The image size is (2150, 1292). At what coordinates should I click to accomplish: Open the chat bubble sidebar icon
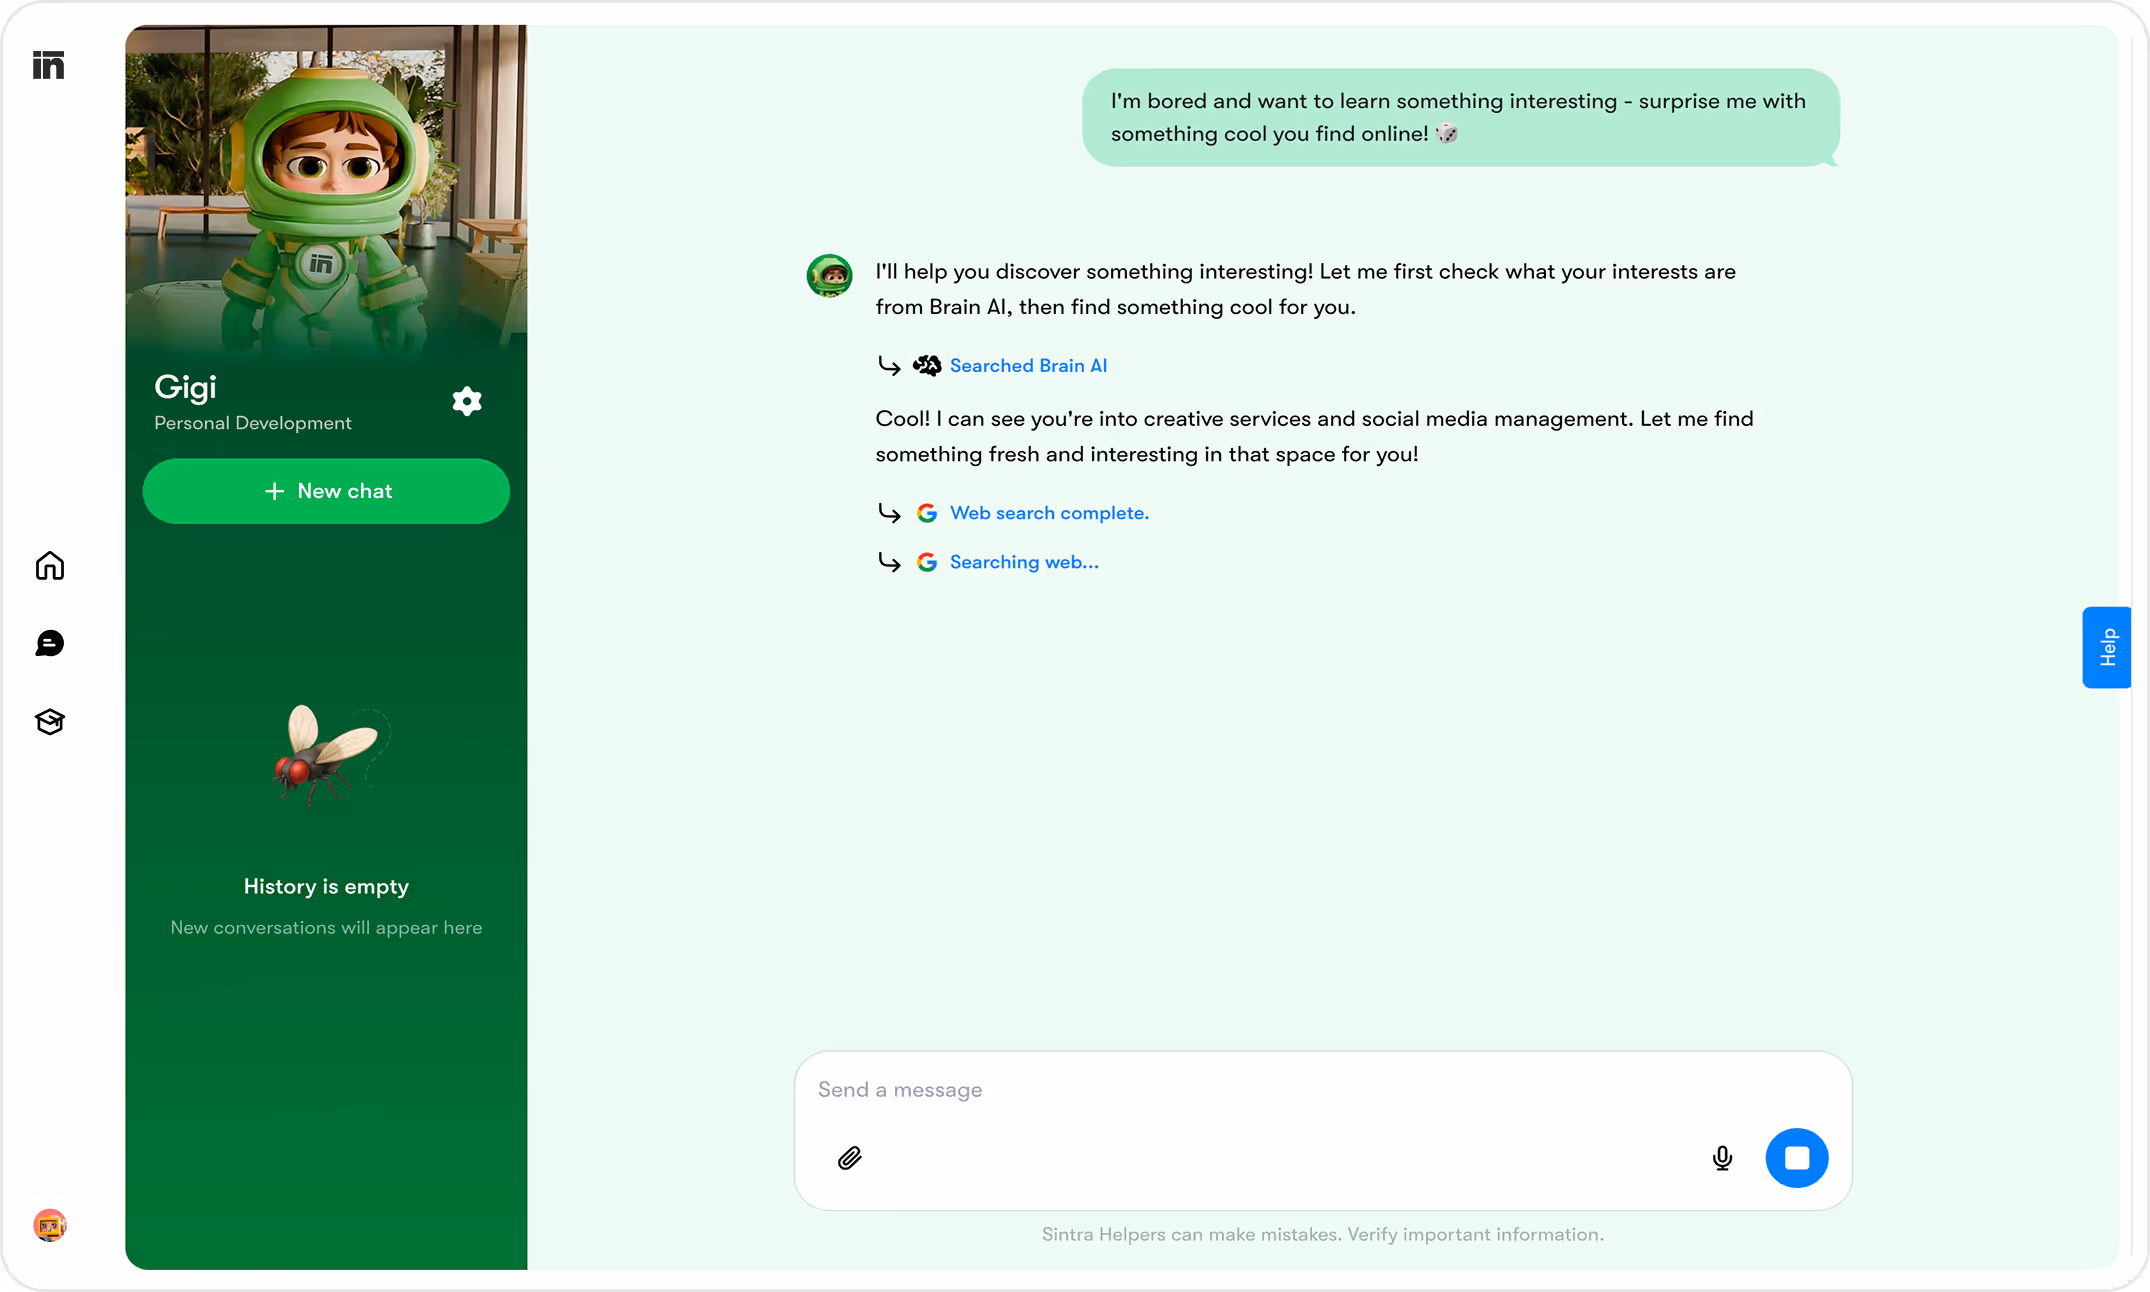click(49, 643)
